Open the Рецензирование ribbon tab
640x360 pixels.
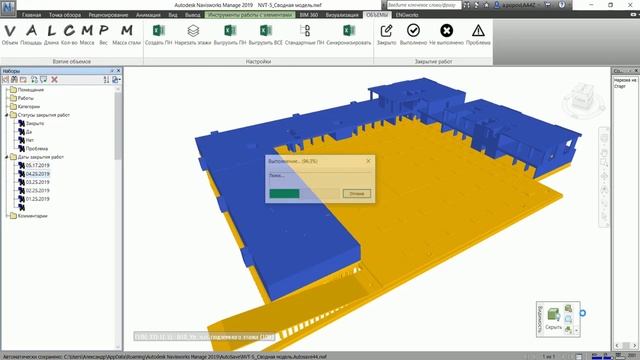coord(108,15)
